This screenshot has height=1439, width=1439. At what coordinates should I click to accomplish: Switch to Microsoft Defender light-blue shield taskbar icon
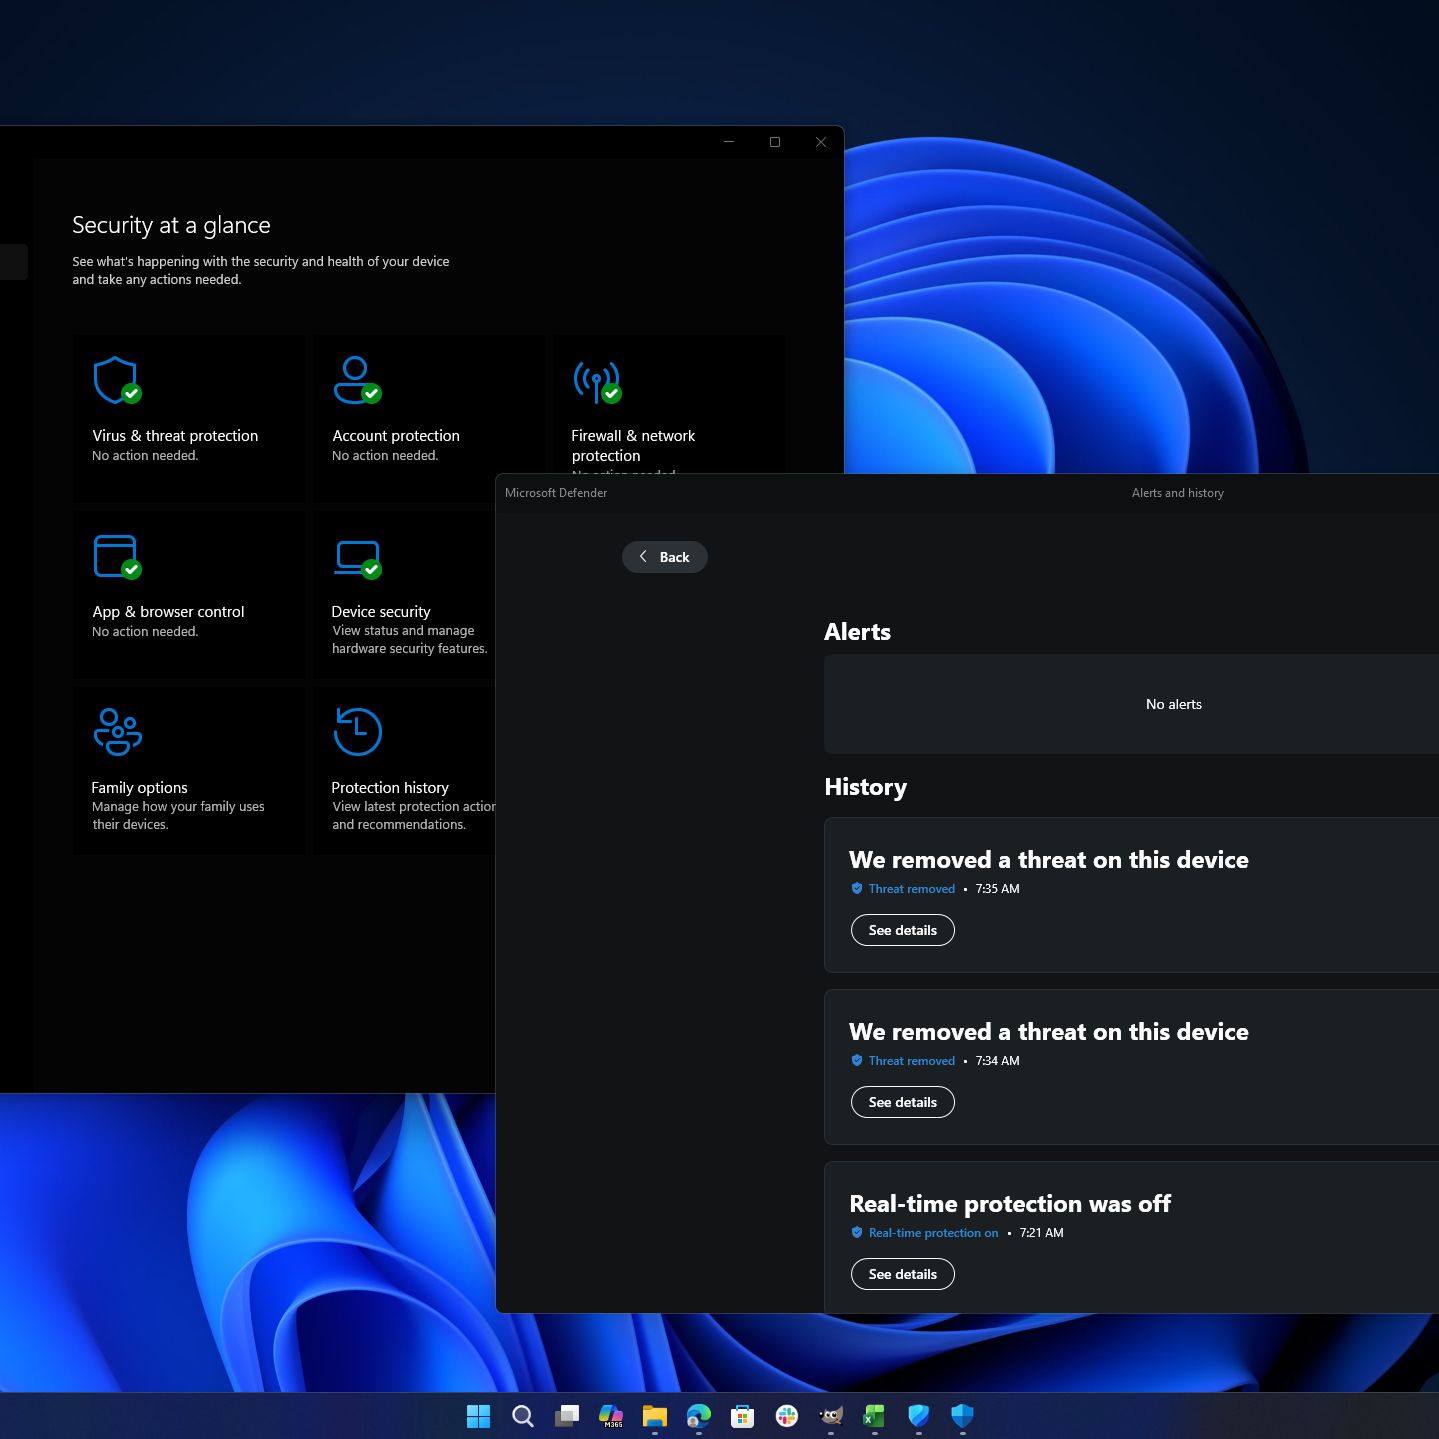pos(919,1415)
